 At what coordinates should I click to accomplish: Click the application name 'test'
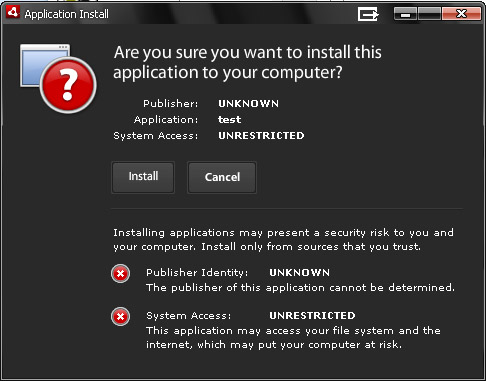229,120
